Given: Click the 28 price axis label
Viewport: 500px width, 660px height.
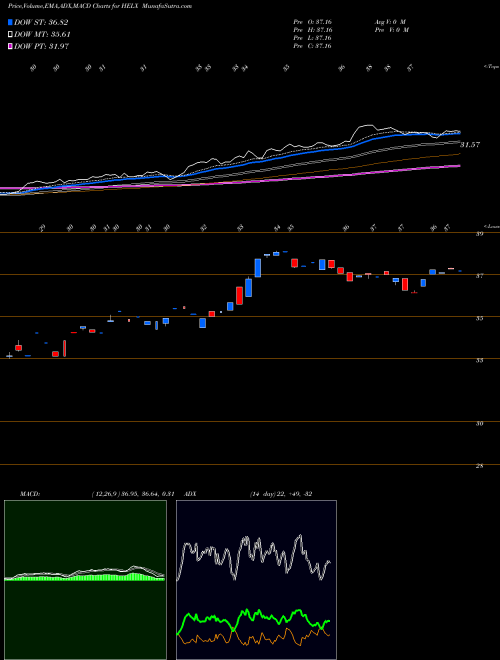Looking at the screenshot, I should coord(479,466).
